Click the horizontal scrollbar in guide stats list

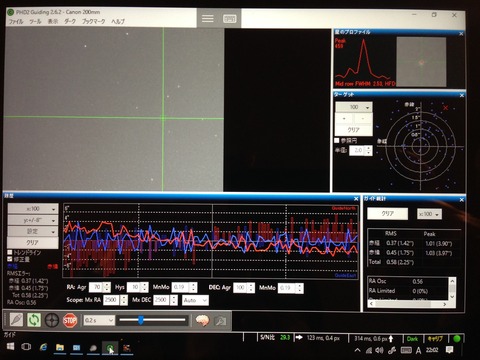pos(408,304)
